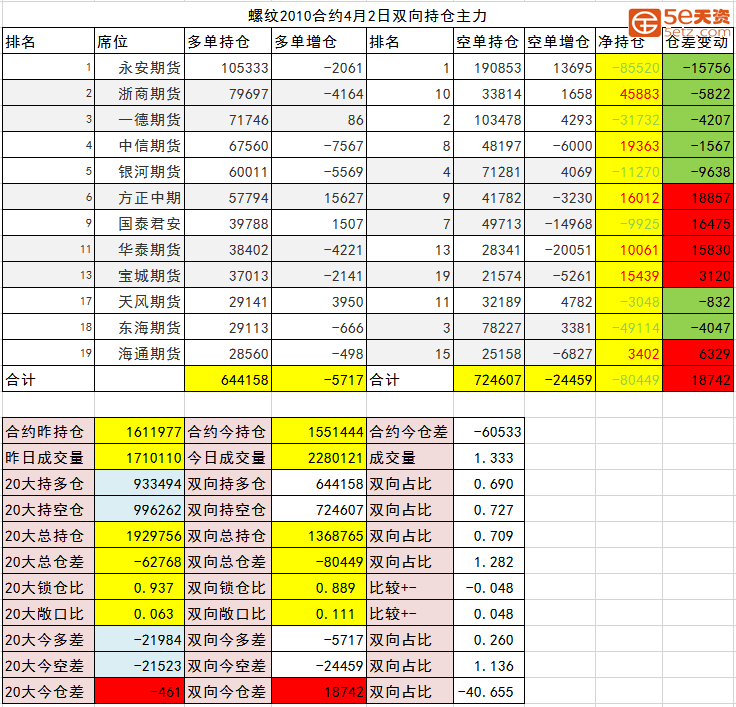The image size is (736, 707).
Task: Select the 华泰期货 cell
Action: coord(139,249)
